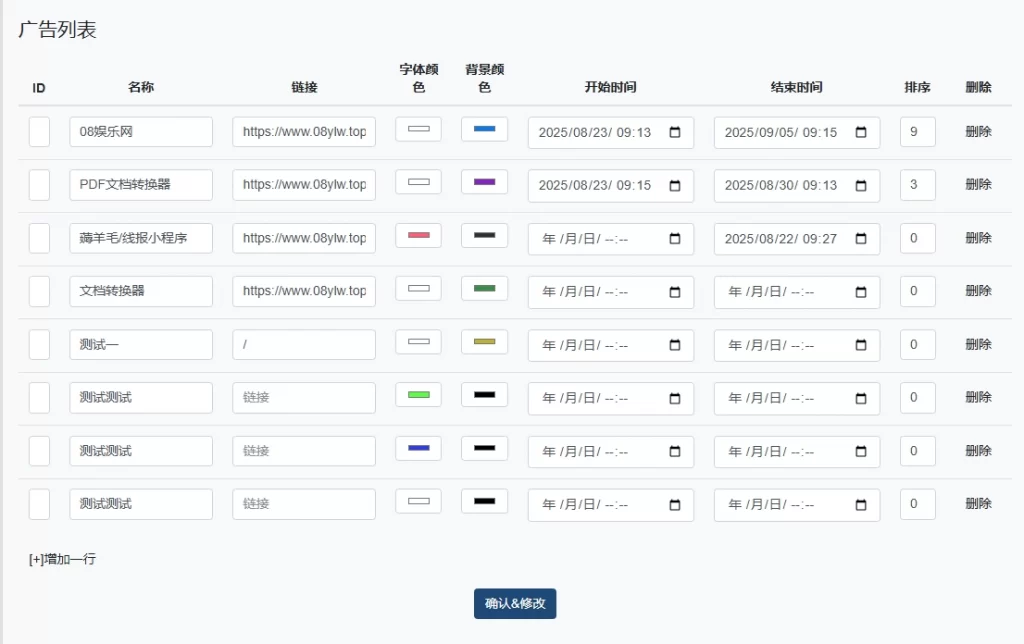Viewport: 1024px width, 644px height.
Task: Add a new row with [+]增加一行
Action: coord(63,559)
